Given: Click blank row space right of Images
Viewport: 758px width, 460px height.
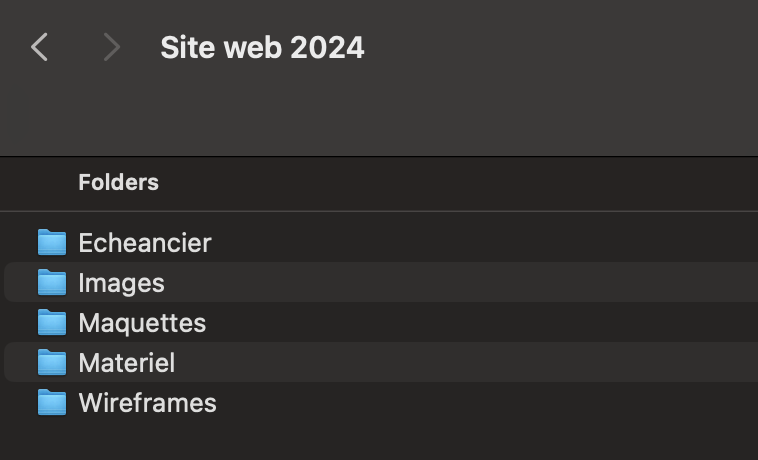Looking at the screenshot, I should [460, 283].
